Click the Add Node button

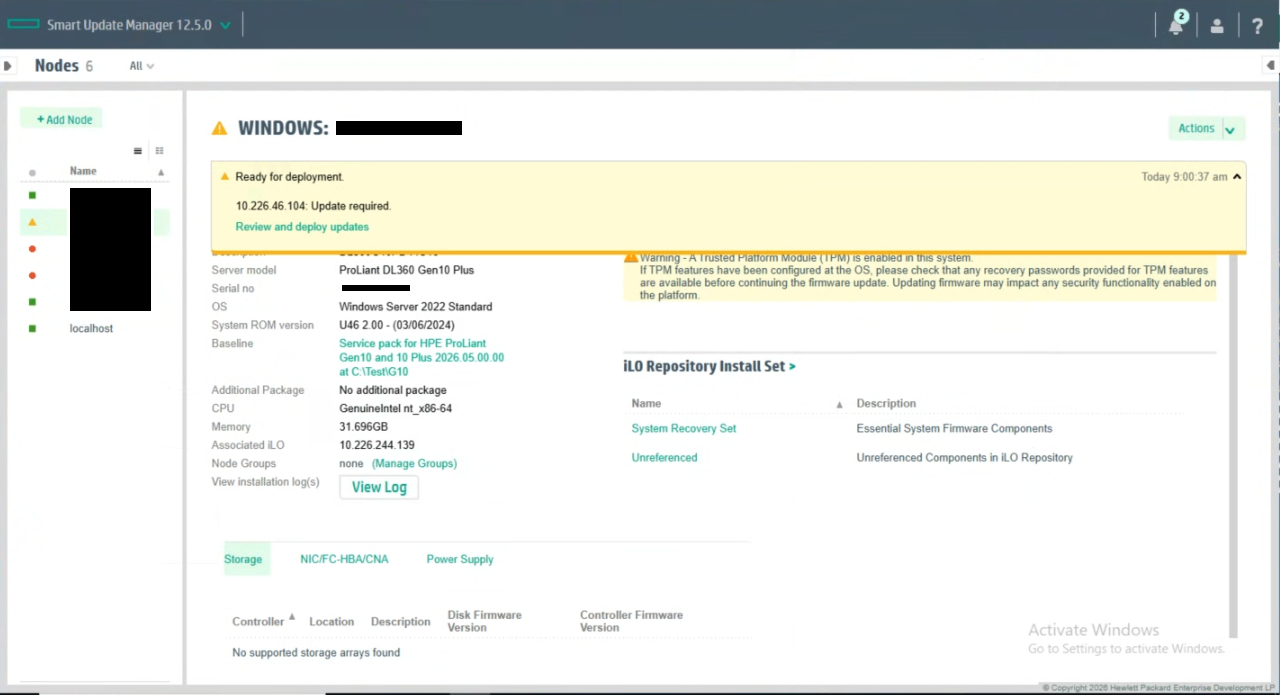(61, 119)
